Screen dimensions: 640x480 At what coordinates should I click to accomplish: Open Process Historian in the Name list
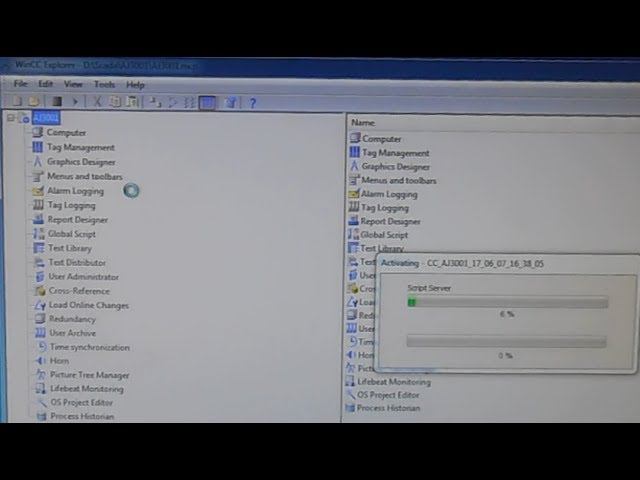388,408
